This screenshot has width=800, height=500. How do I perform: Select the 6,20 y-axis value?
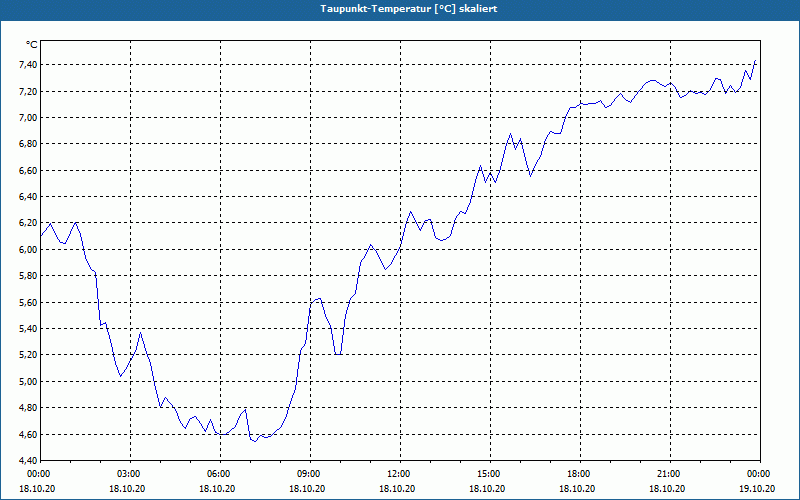coord(28,223)
